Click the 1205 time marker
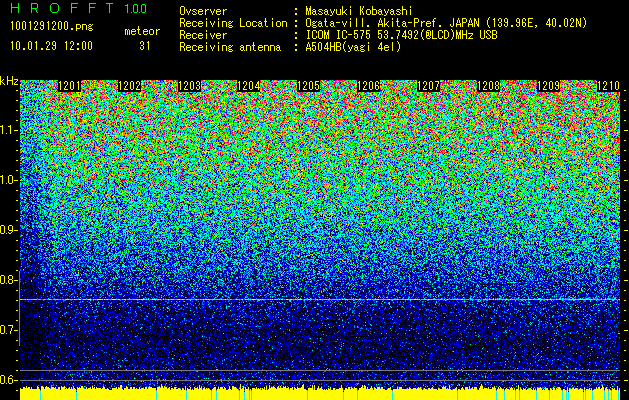Screen dimensions: 629x400 [309, 86]
